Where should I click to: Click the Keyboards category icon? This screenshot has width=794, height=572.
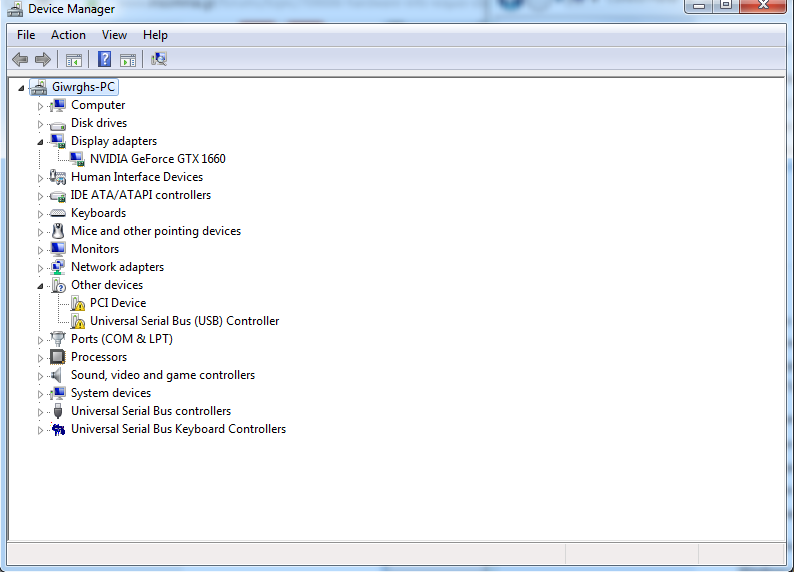[58, 214]
